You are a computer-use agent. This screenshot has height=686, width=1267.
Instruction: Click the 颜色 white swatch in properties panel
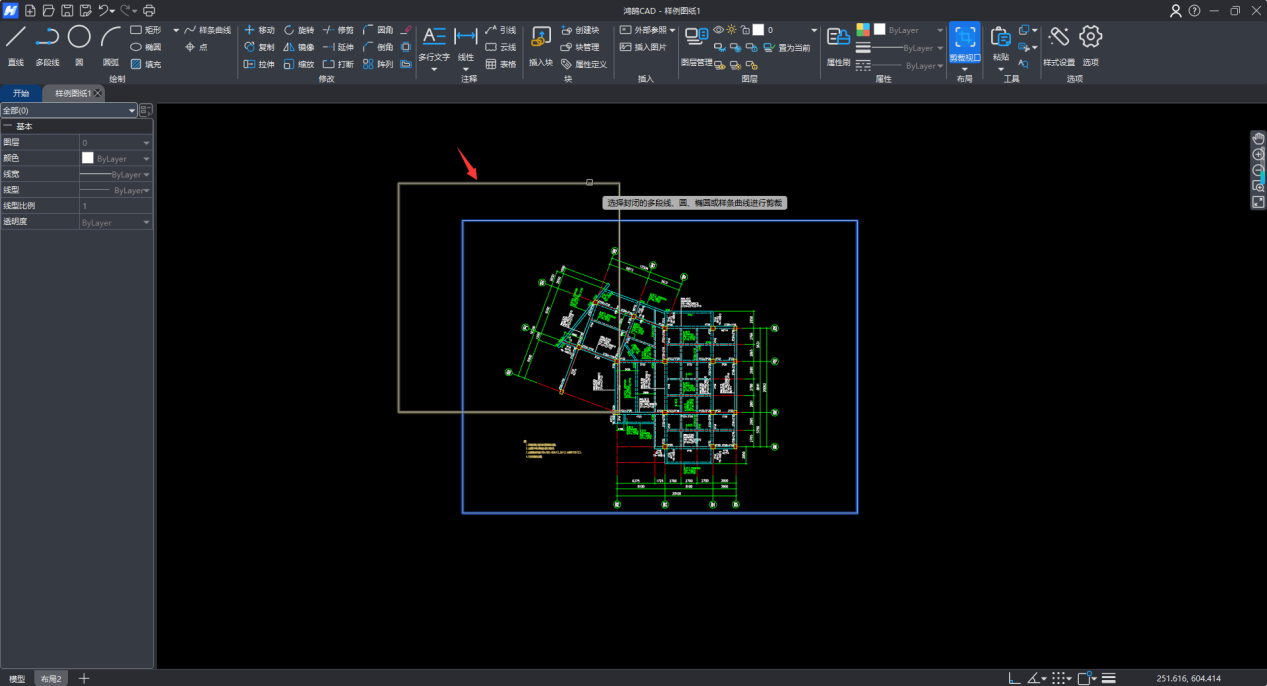pyautogui.click(x=88, y=158)
